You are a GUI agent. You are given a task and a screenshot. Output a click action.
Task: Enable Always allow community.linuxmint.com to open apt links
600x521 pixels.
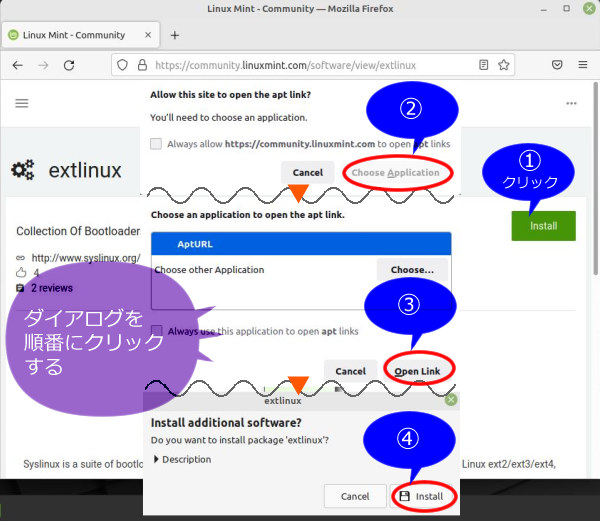click(156, 144)
